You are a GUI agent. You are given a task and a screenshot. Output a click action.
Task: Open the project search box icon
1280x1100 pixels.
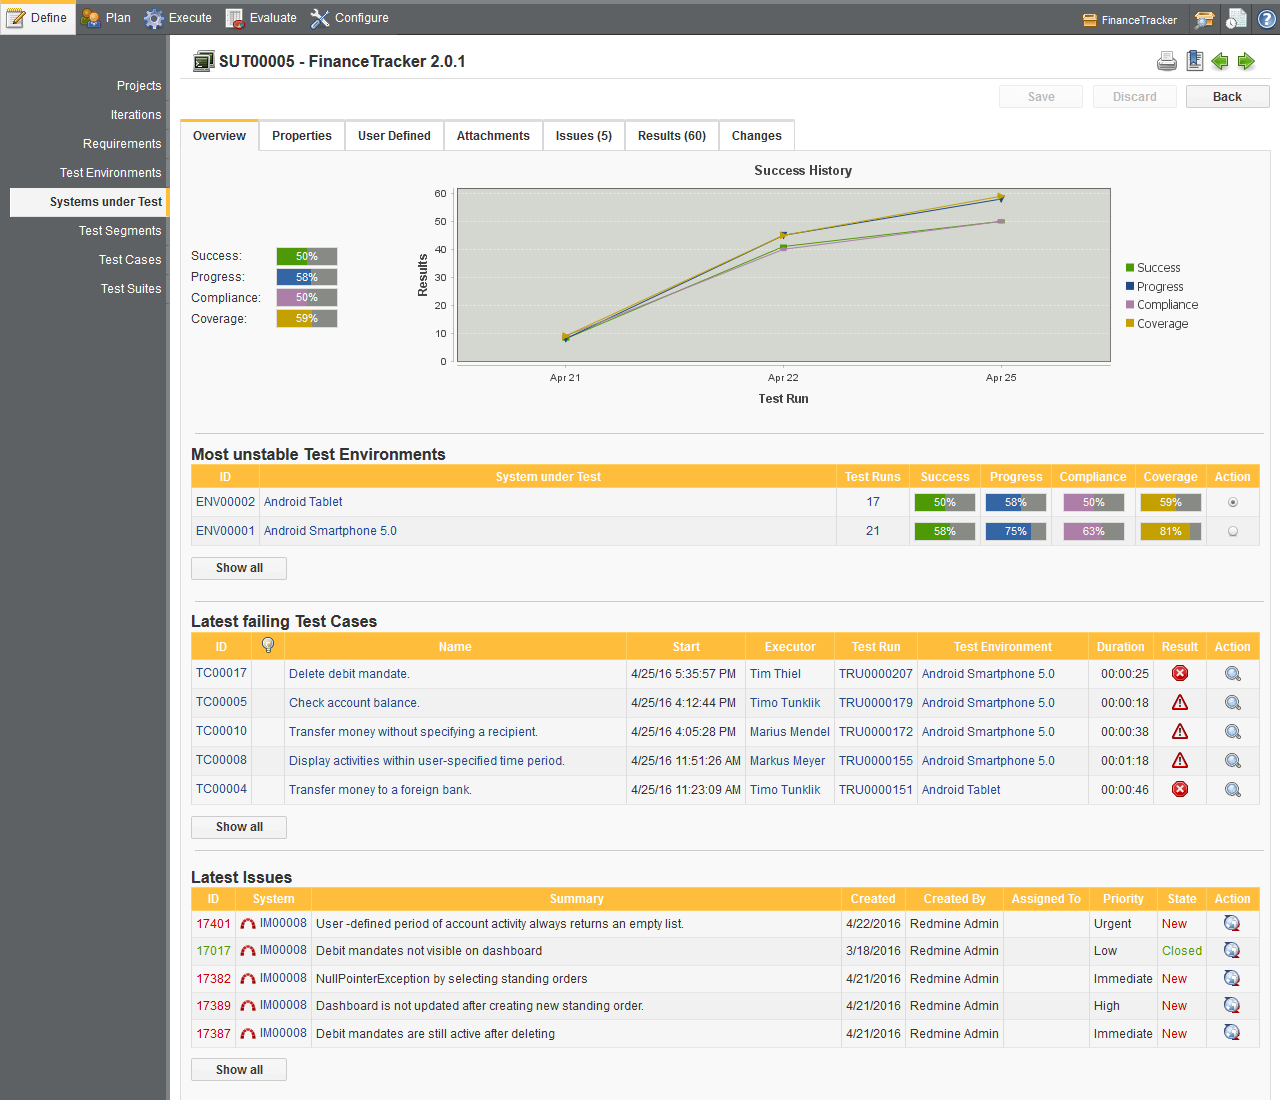[x=1205, y=19]
